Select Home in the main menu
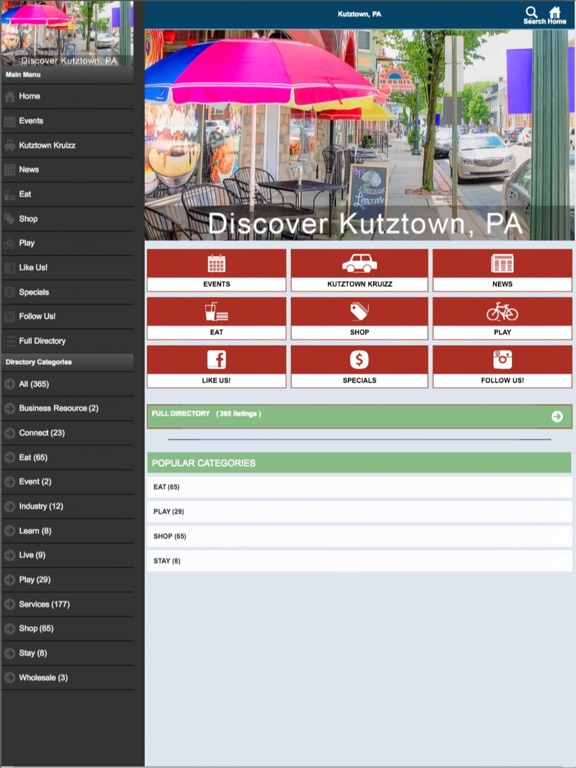The height and width of the screenshot is (768, 576). coord(67,96)
